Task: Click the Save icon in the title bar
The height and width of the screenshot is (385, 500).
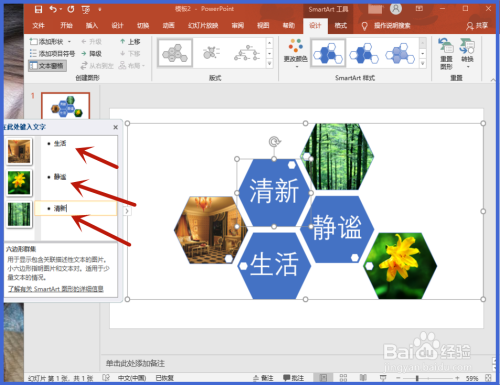Action: (x=38, y=9)
